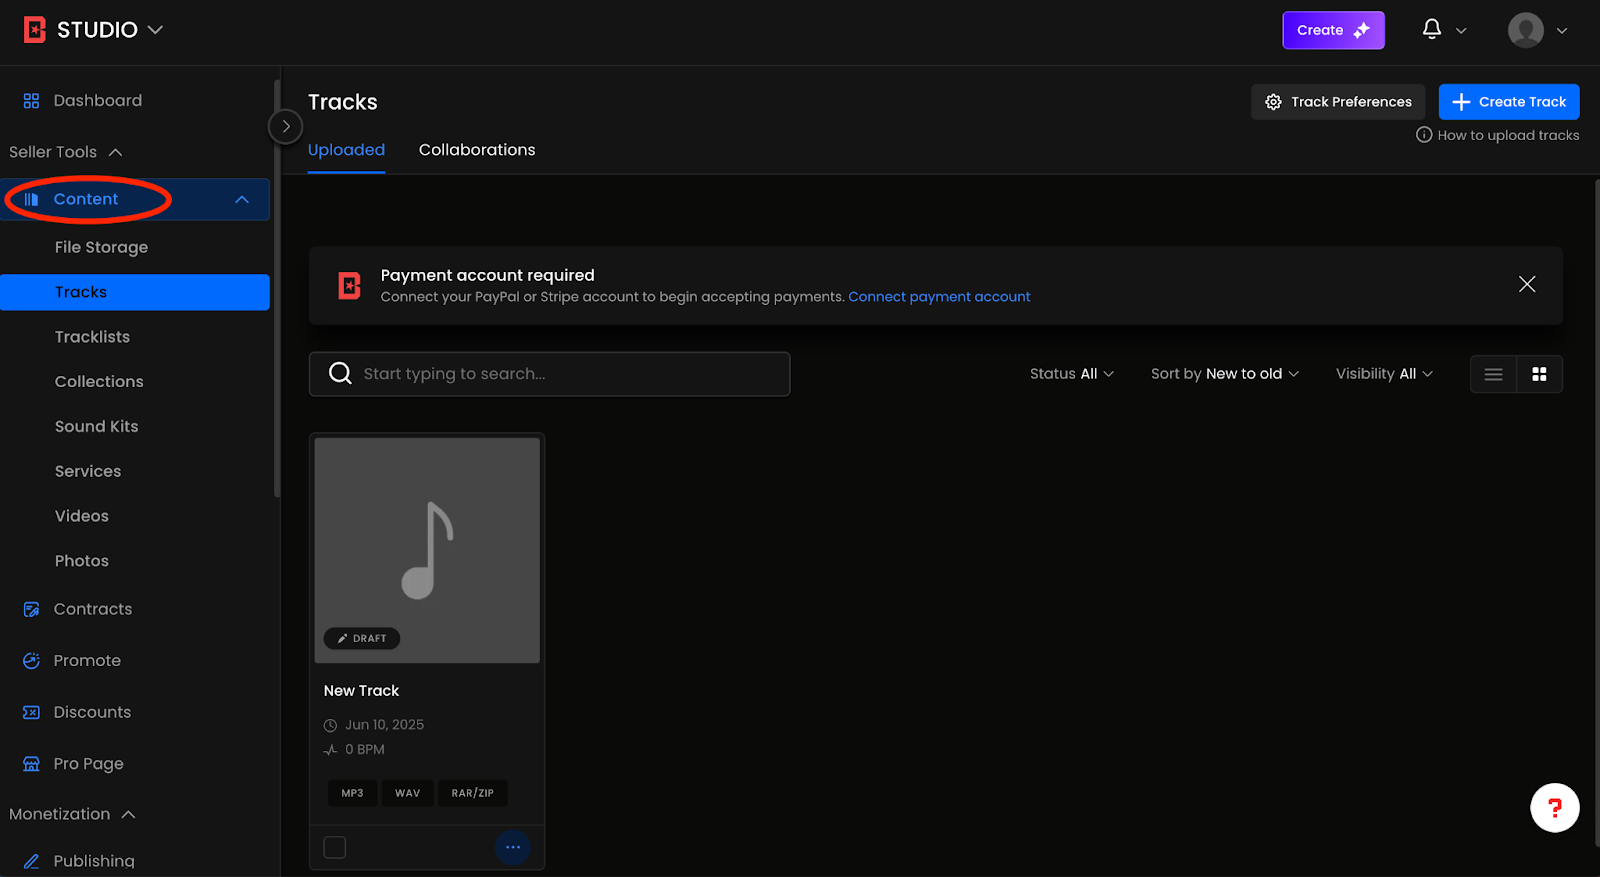Image resolution: width=1600 pixels, height=877 pixels.
Task: Click the user profile avatar
Action: click(1525, 30)
